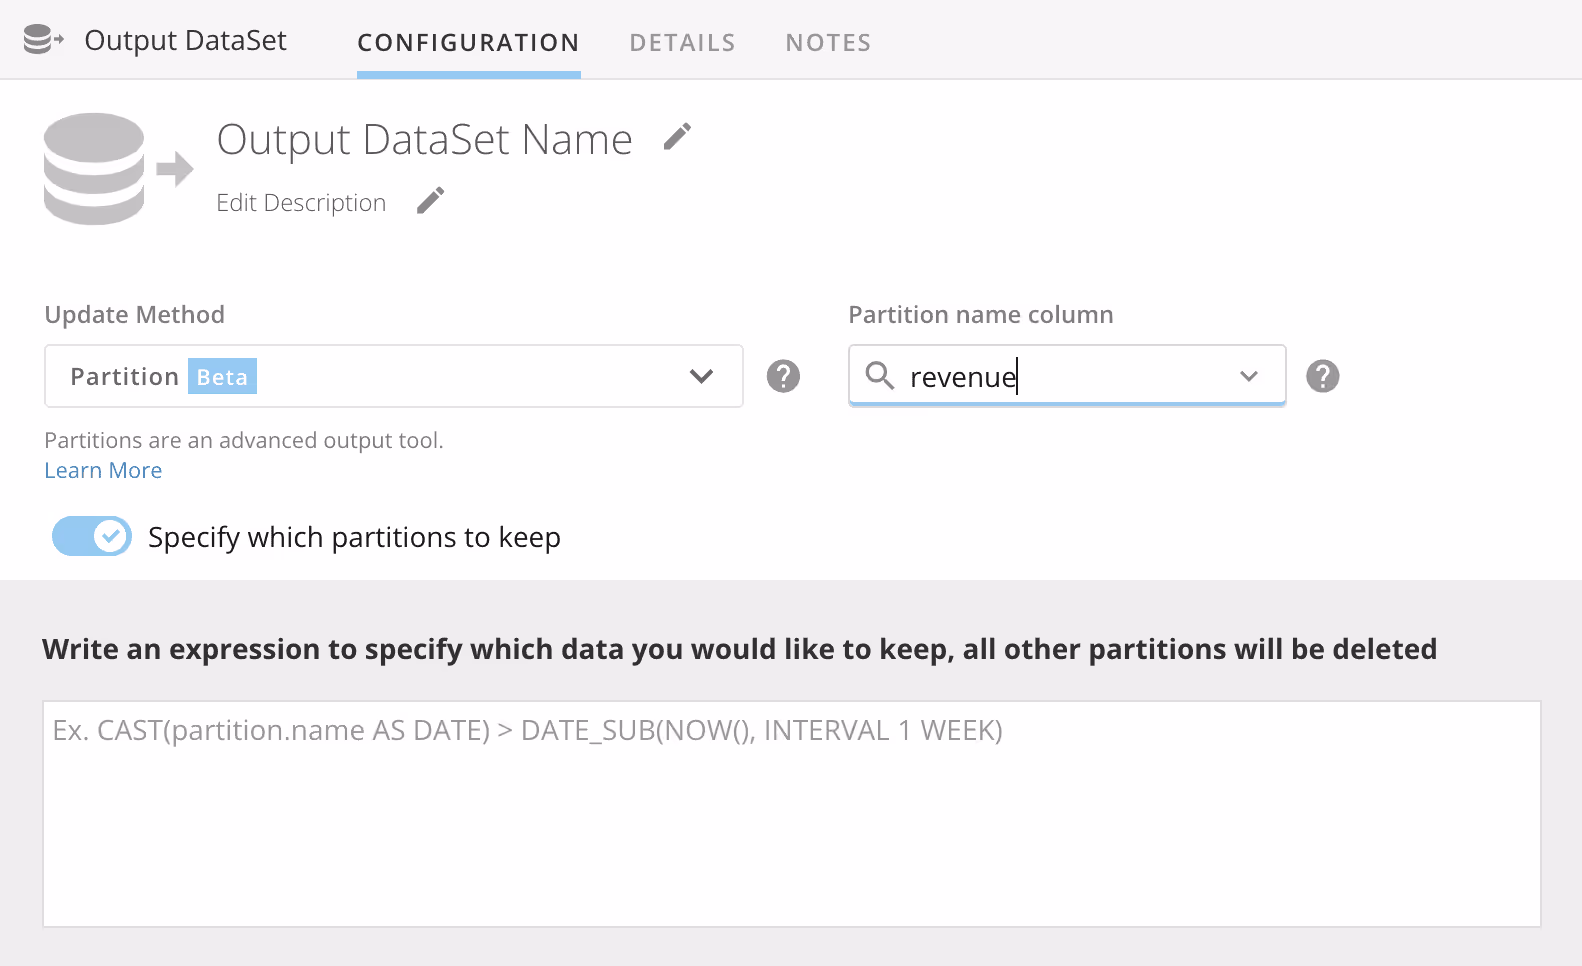The width and height of the screenshot is (1582, 966).
Task: Click the Beta badge in Update Method
Action: pyautogui.click(x=222, y=376)
